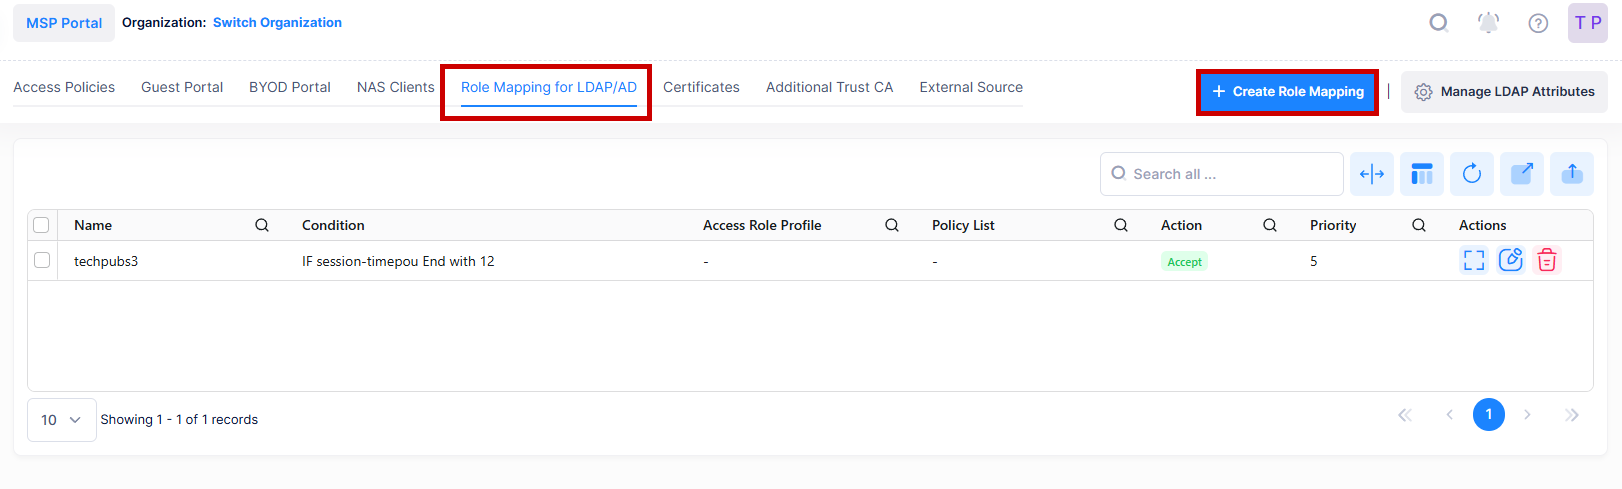Click the notifications bell icon
Screen dimensions: 1622x489
pos(1488,23)
